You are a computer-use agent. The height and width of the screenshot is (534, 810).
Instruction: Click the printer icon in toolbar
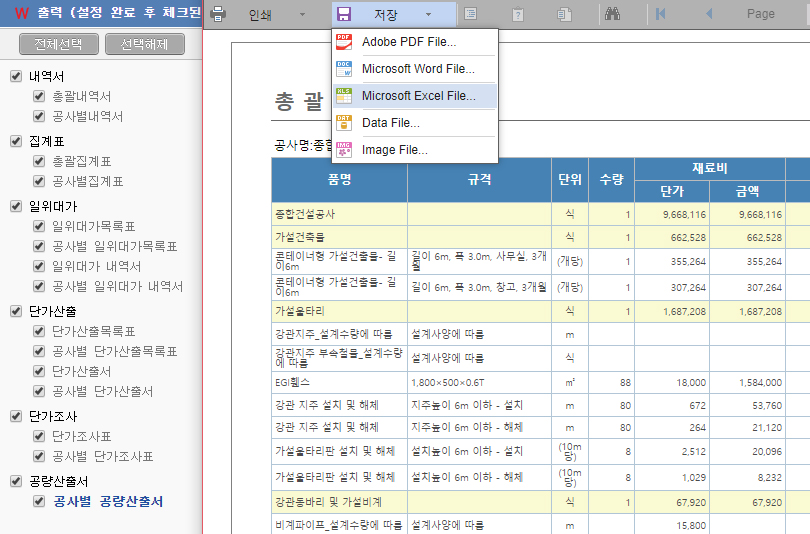point(218,14)
